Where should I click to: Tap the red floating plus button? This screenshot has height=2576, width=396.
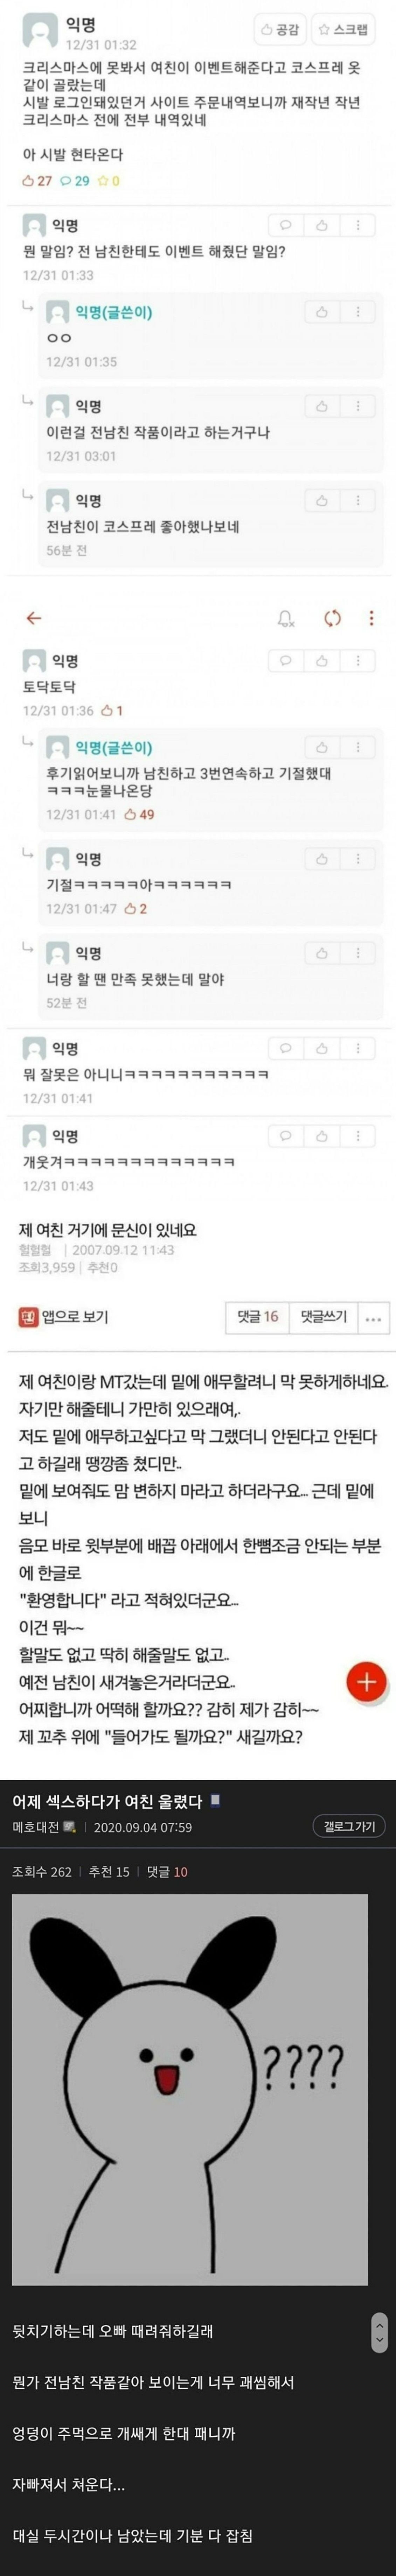coord(366,1681)
